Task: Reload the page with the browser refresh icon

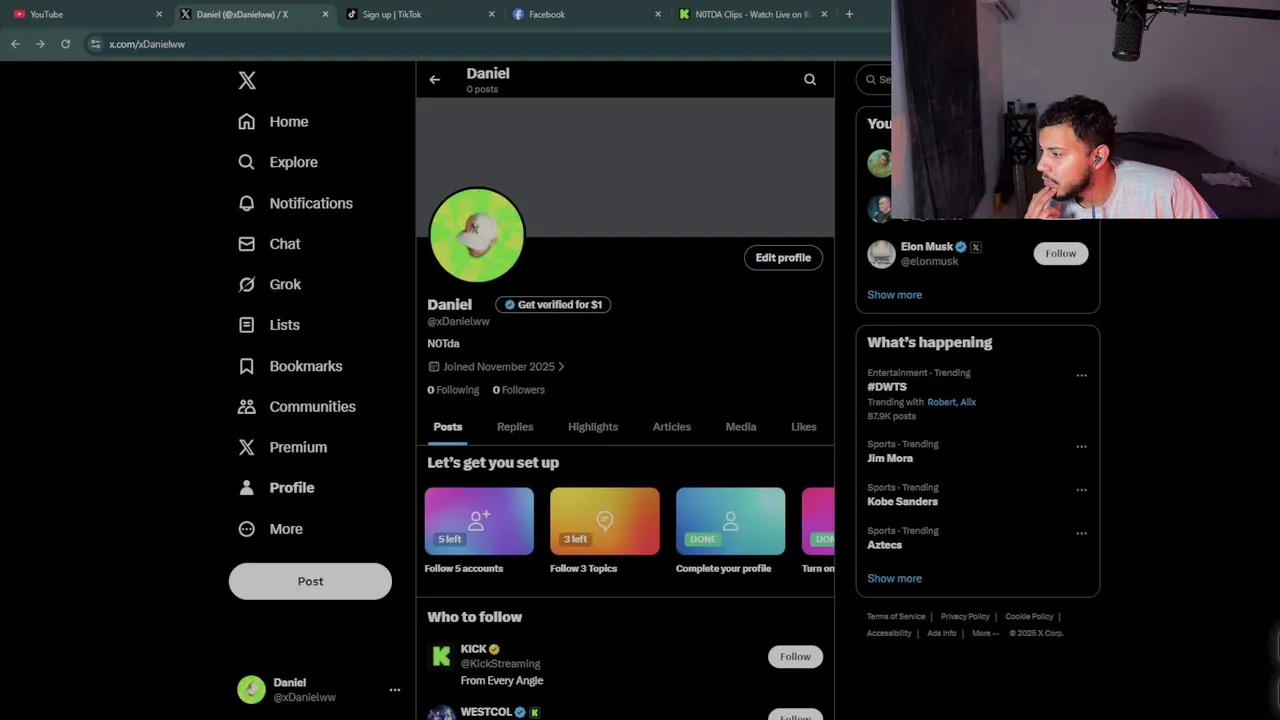Action: tap(65, 44)
